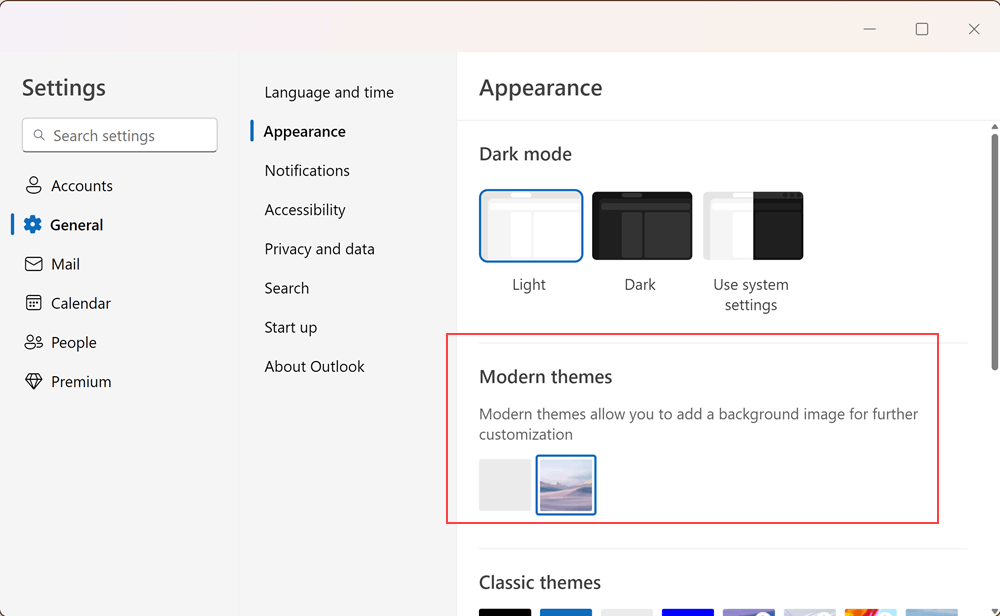Open Premium via its diamond icon

point(33,381)
